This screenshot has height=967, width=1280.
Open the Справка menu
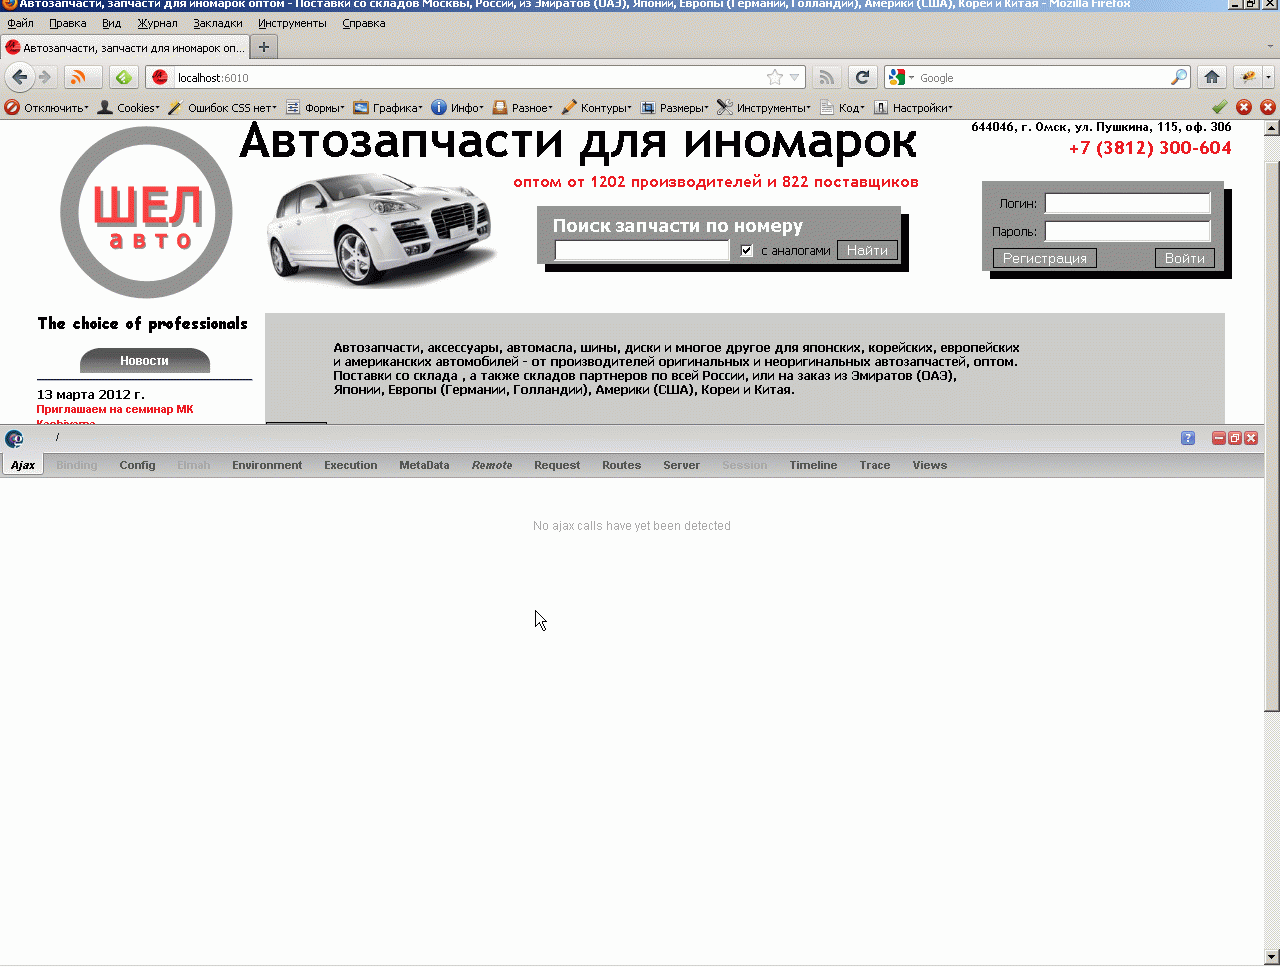[x=364, y=23]
